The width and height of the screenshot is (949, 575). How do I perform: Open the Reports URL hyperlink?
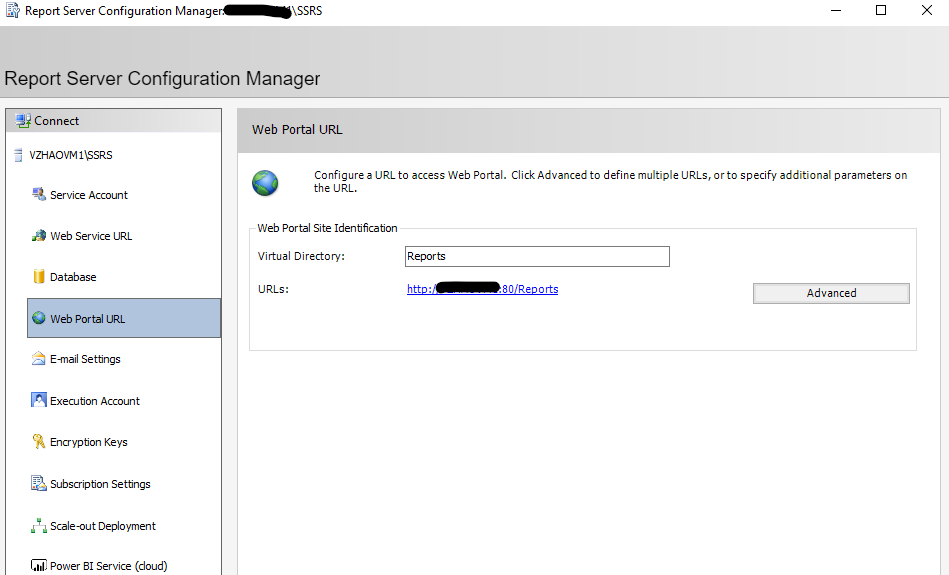pyautogui.click(x=482, y=289)
